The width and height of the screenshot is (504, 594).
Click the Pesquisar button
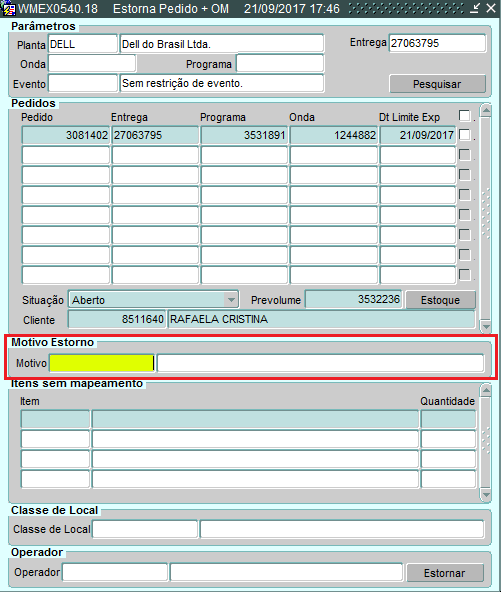(x=438, y=84)
